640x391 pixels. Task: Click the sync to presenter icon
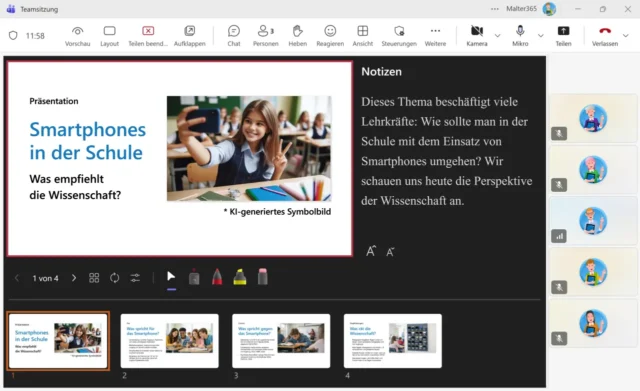click(115, 278)
